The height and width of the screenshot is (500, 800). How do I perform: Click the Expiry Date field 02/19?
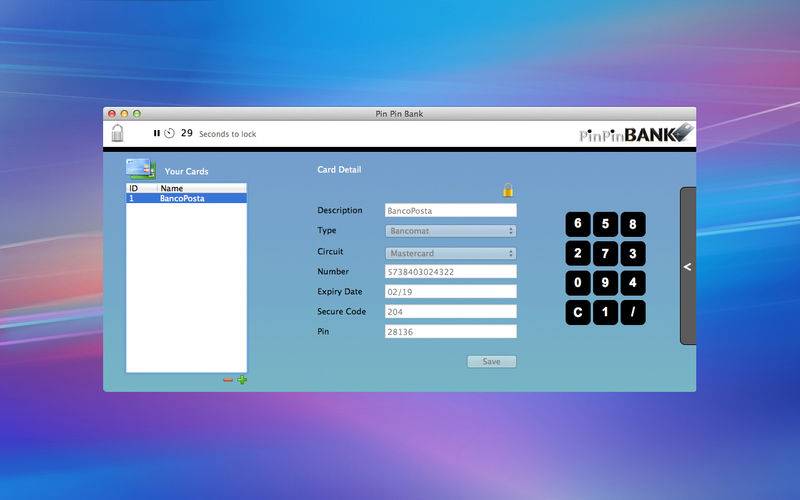[451, 291]
